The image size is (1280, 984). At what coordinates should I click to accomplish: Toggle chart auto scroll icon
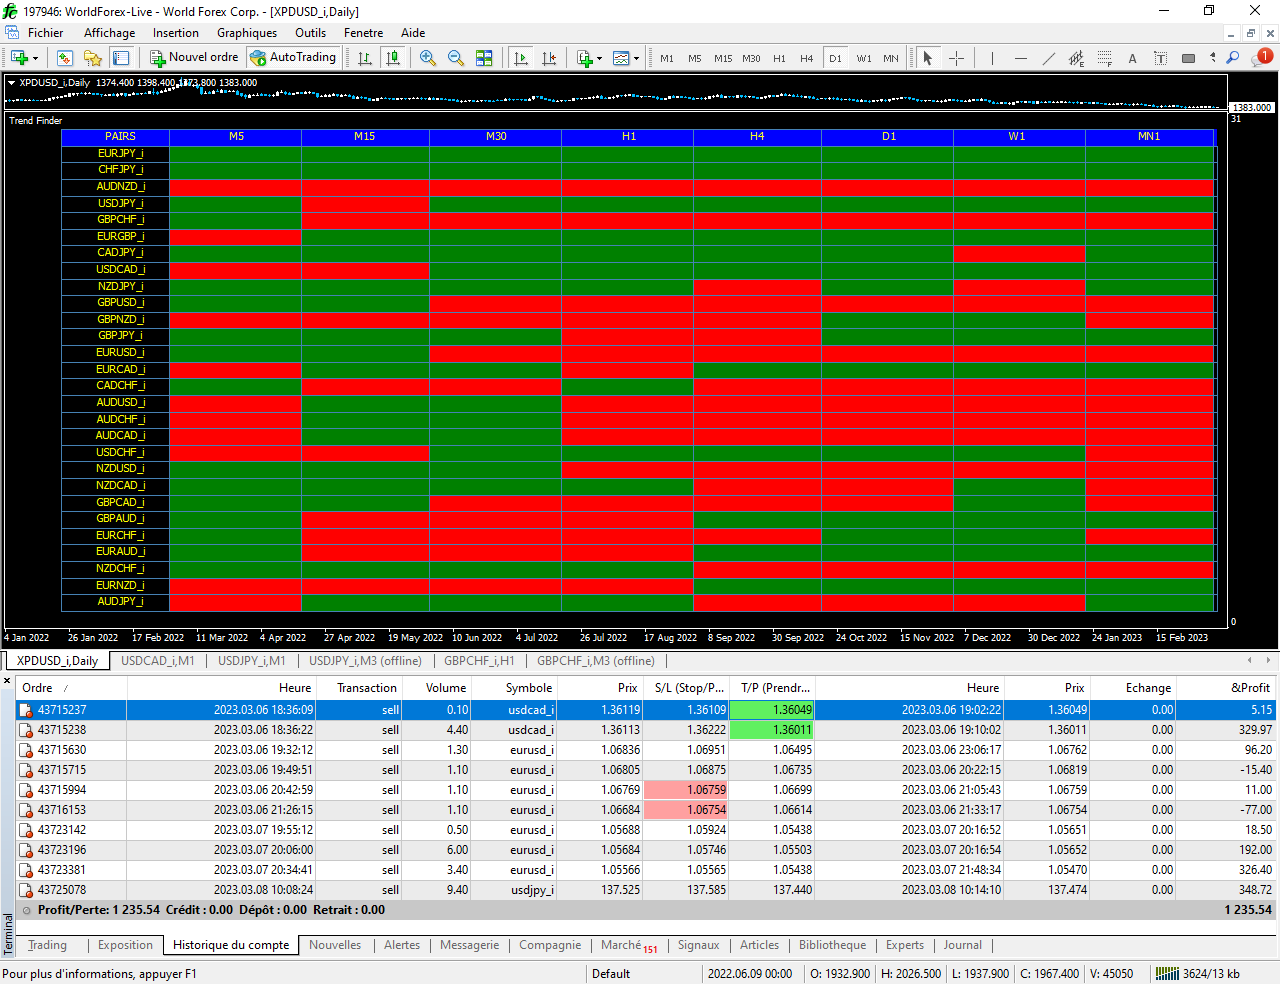(x=521, y=58)
